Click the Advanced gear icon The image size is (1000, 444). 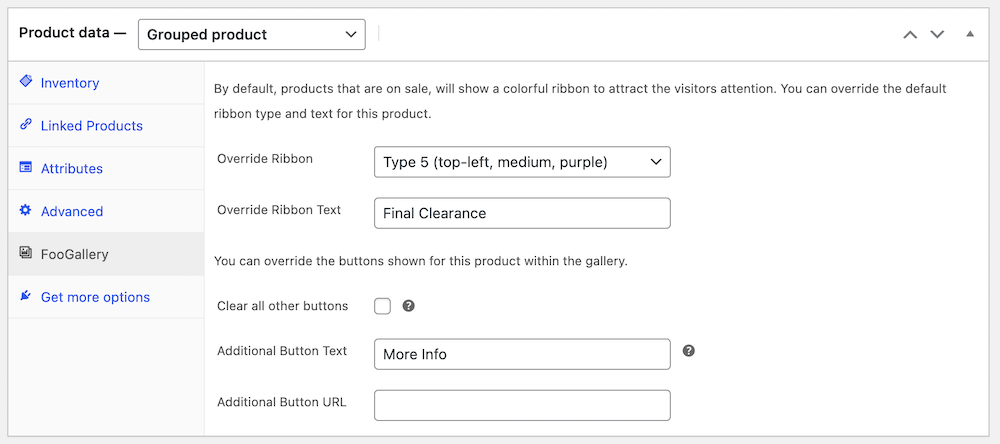26,210
